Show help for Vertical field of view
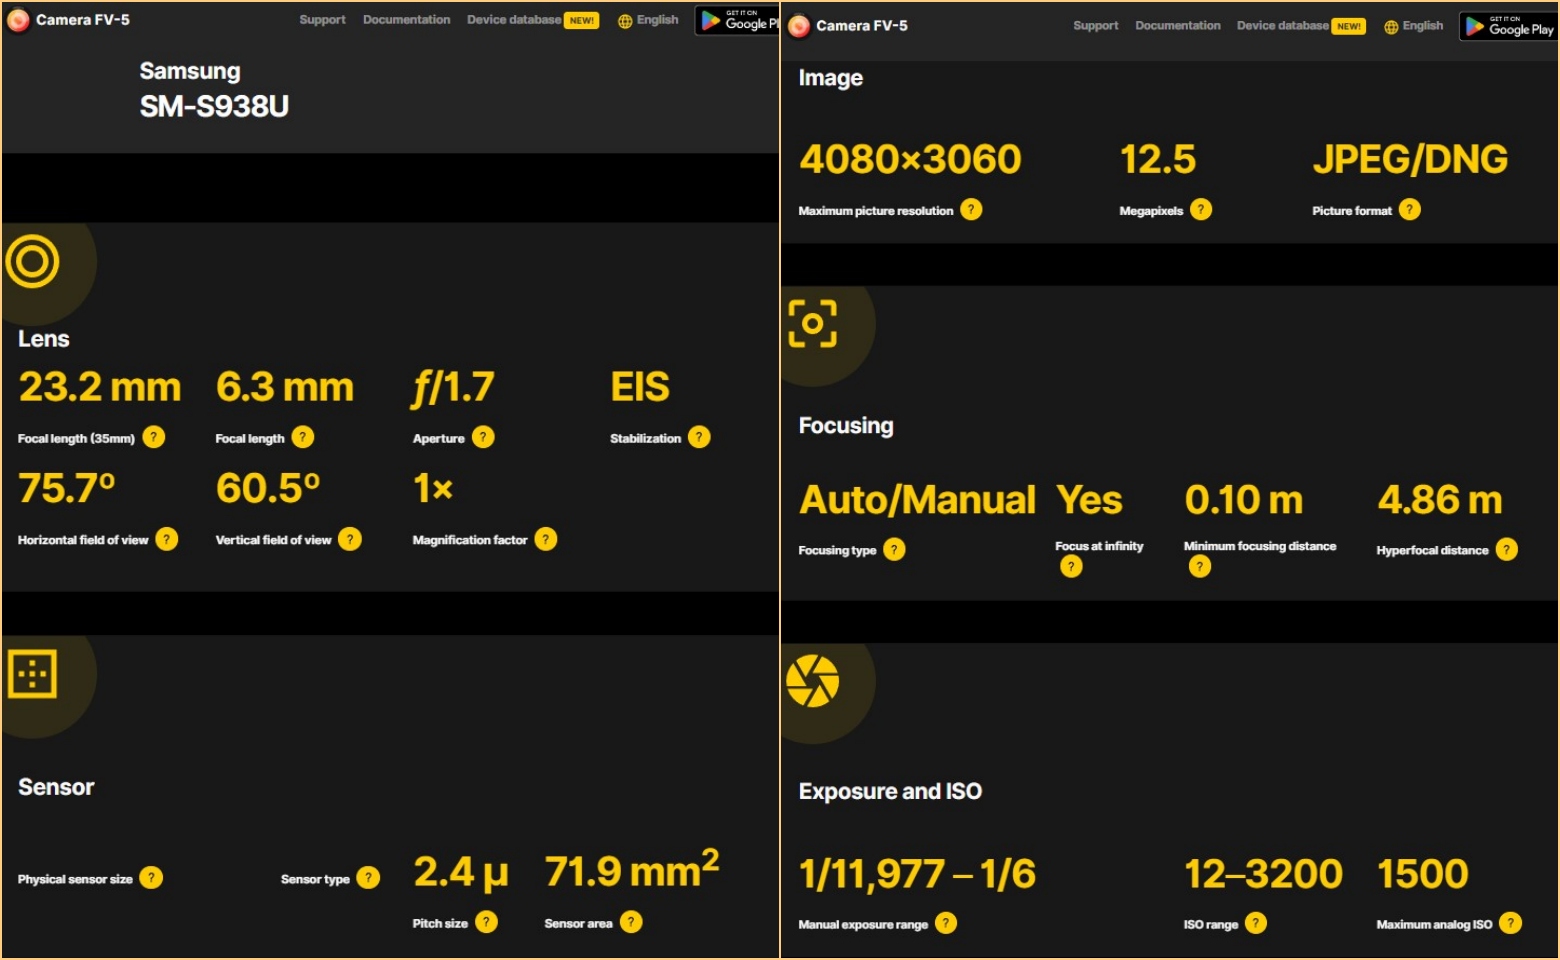The image size is (1560, 960). (350, 539)
